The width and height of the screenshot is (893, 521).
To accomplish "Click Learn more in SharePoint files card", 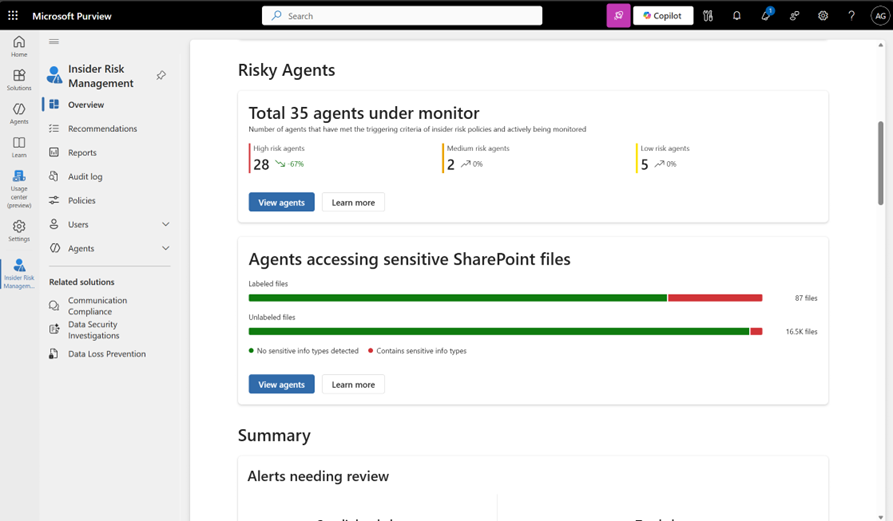I will (x=353, y=384).
